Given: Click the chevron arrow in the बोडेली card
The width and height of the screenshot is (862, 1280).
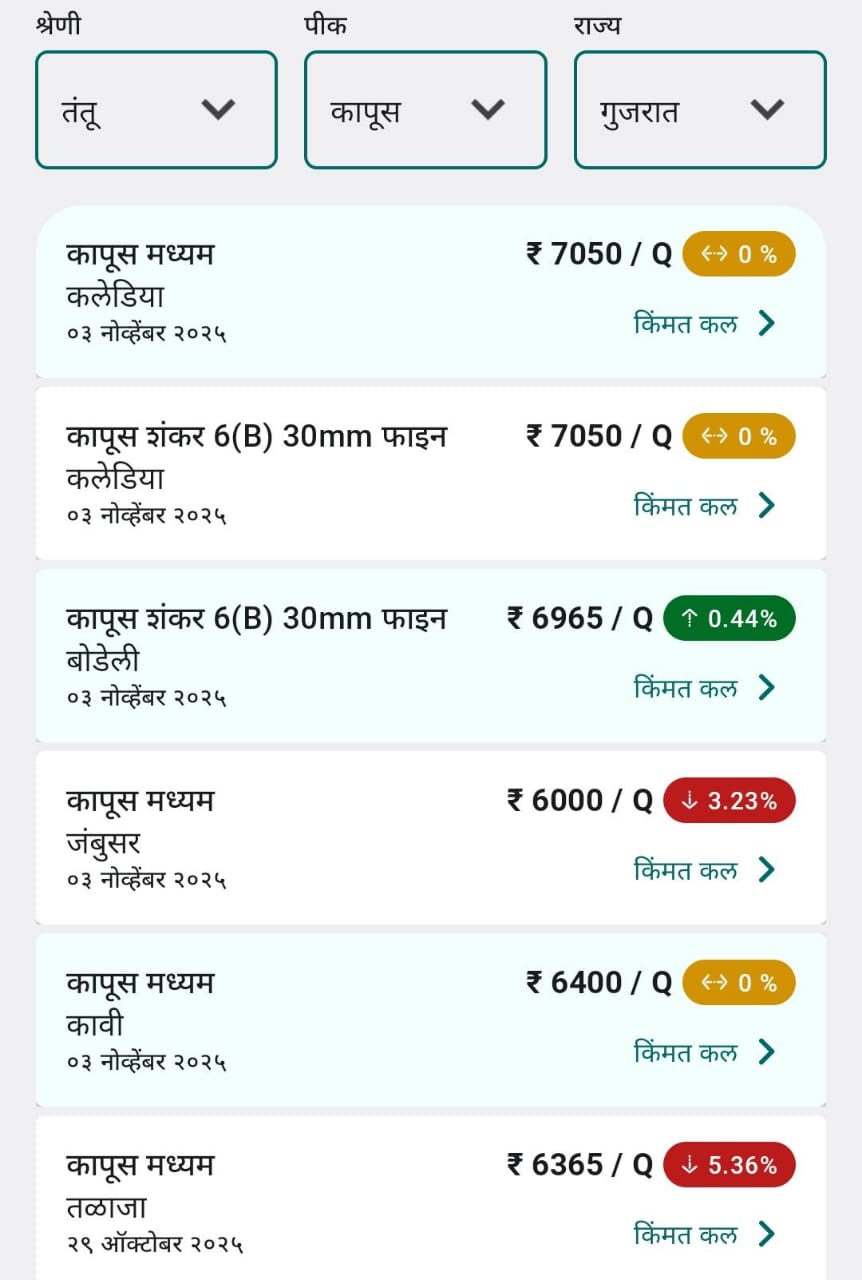Looking at the screenshot, I should [x=767, y=688].
